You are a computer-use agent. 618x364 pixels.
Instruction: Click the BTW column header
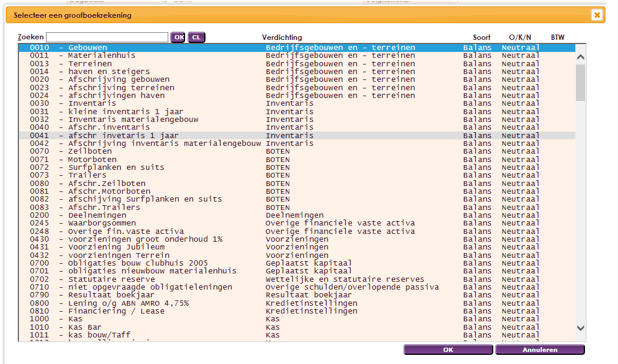(x=557, y=37)
